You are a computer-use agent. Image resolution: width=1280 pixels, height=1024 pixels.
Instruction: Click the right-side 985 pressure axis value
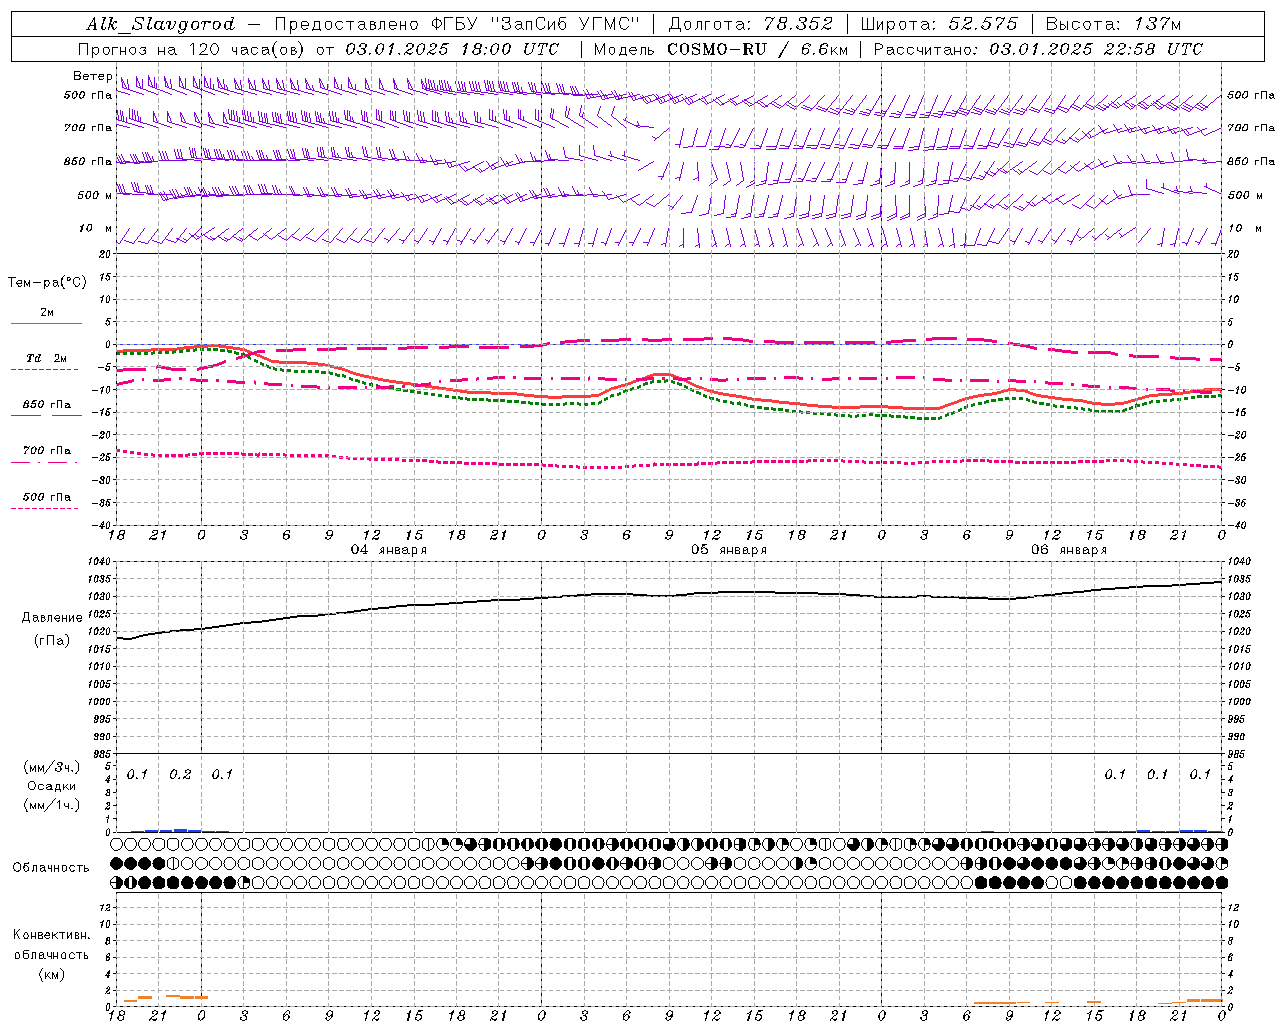tap(1238, 754)
